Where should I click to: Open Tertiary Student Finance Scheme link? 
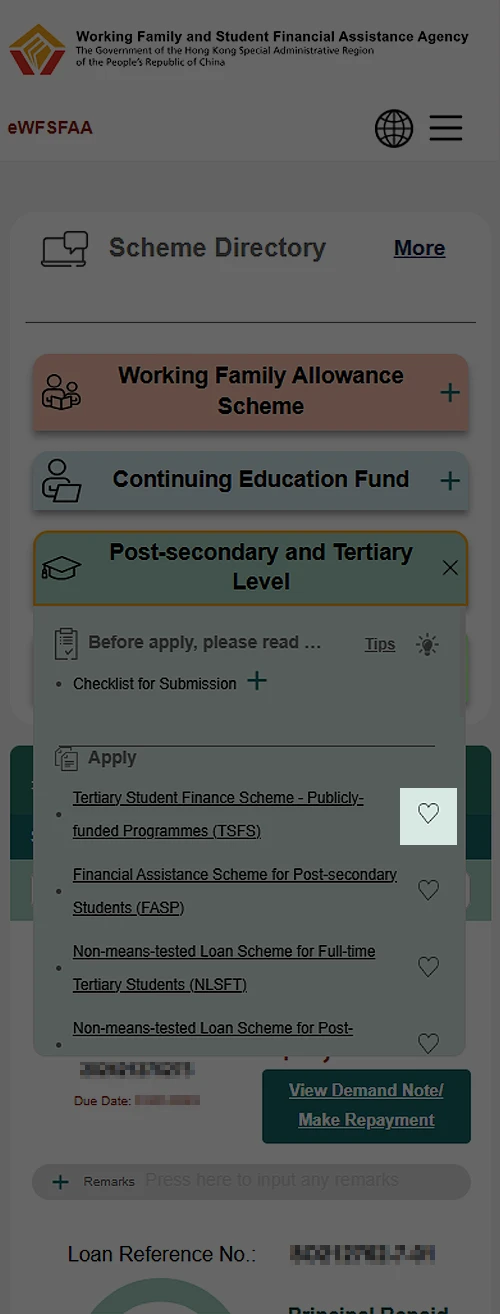(x=218, y=814)
